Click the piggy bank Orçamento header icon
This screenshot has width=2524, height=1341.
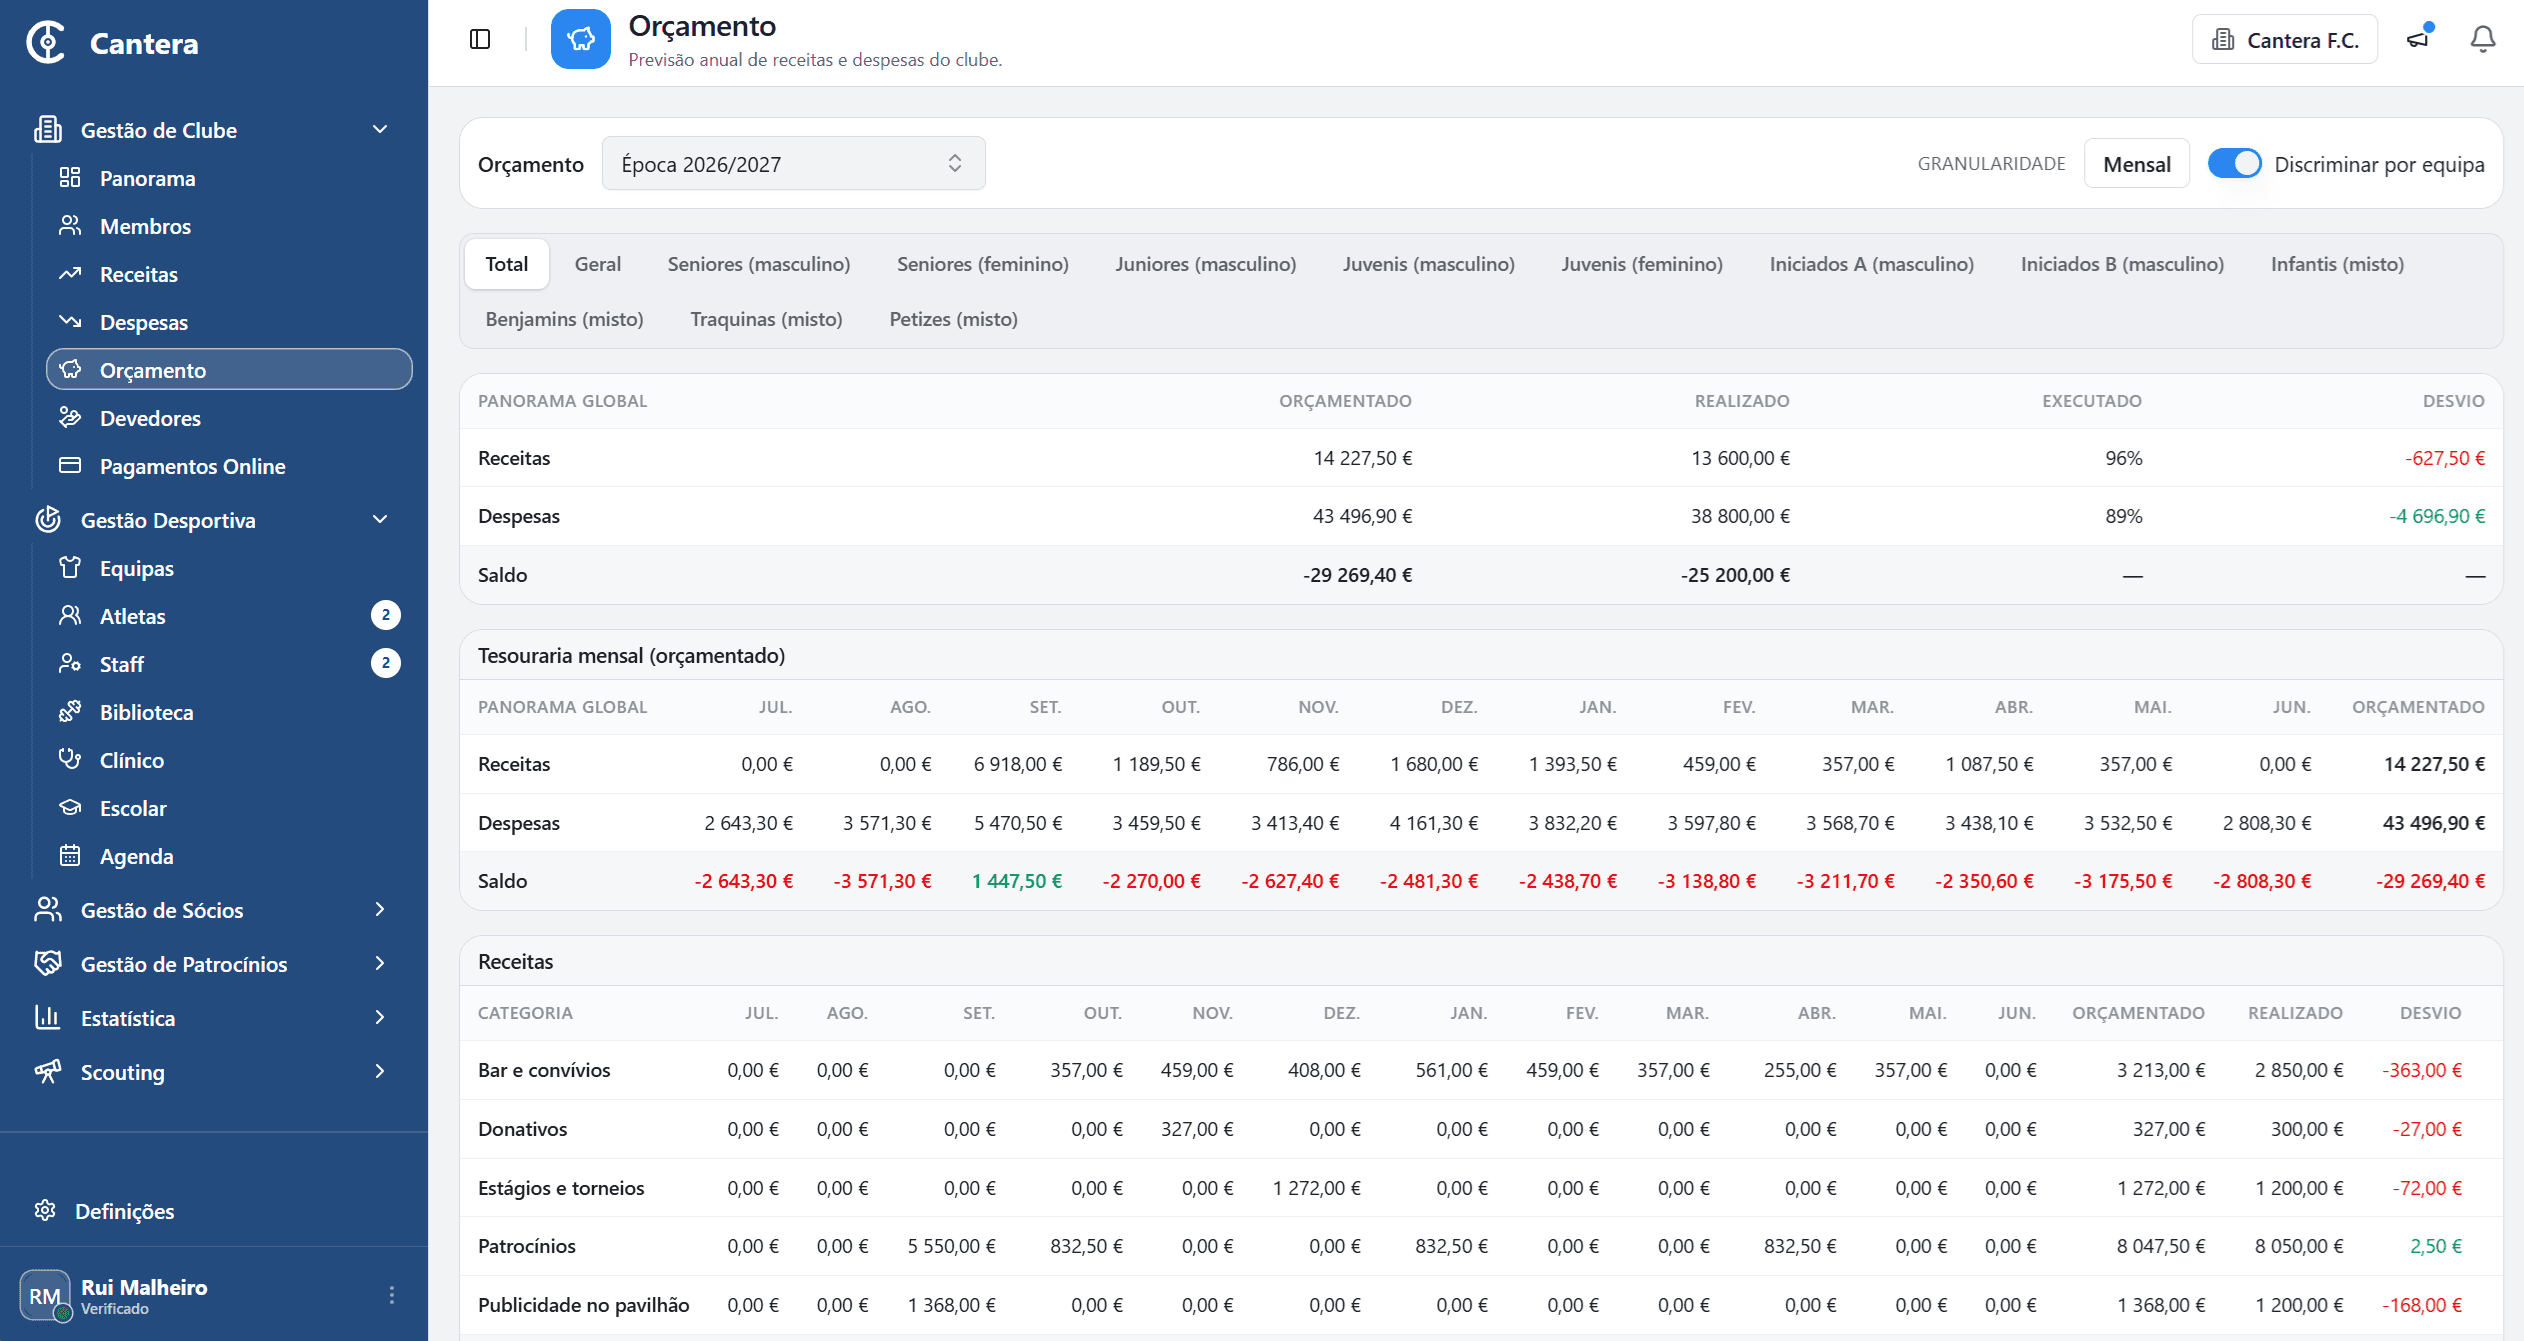pyautogui.click(x=580, y=39)
